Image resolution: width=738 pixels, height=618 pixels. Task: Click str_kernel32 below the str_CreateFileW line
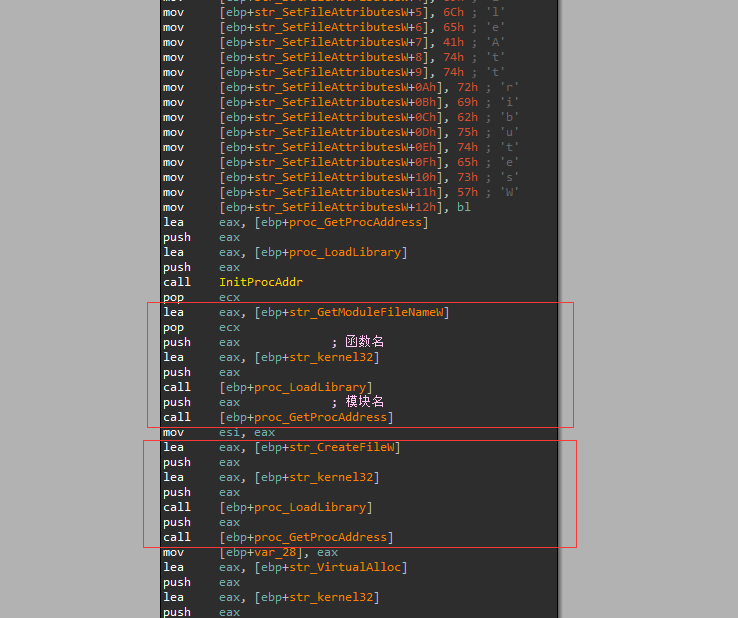pos(331,477)
